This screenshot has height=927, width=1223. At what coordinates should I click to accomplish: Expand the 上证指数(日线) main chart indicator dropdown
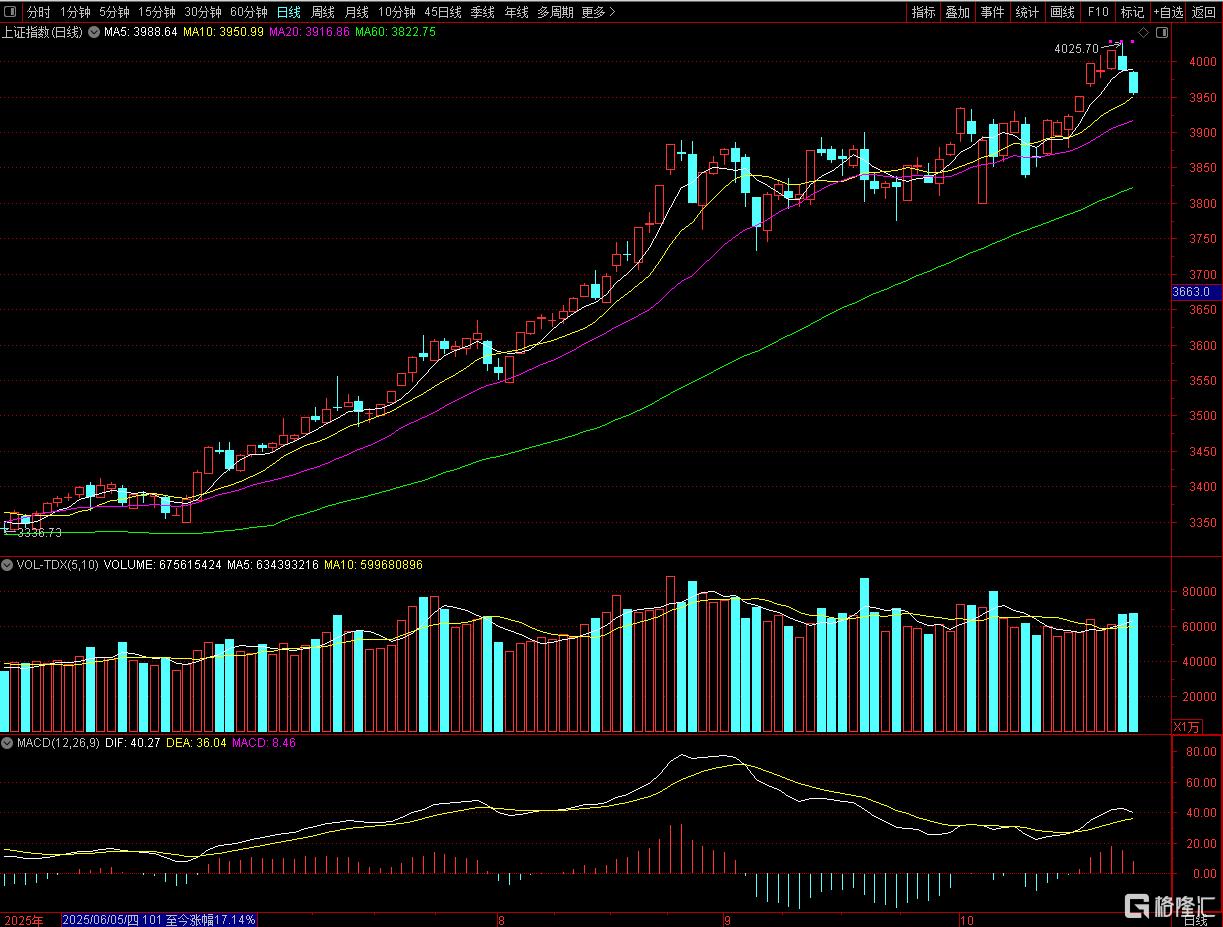point(96,32)
